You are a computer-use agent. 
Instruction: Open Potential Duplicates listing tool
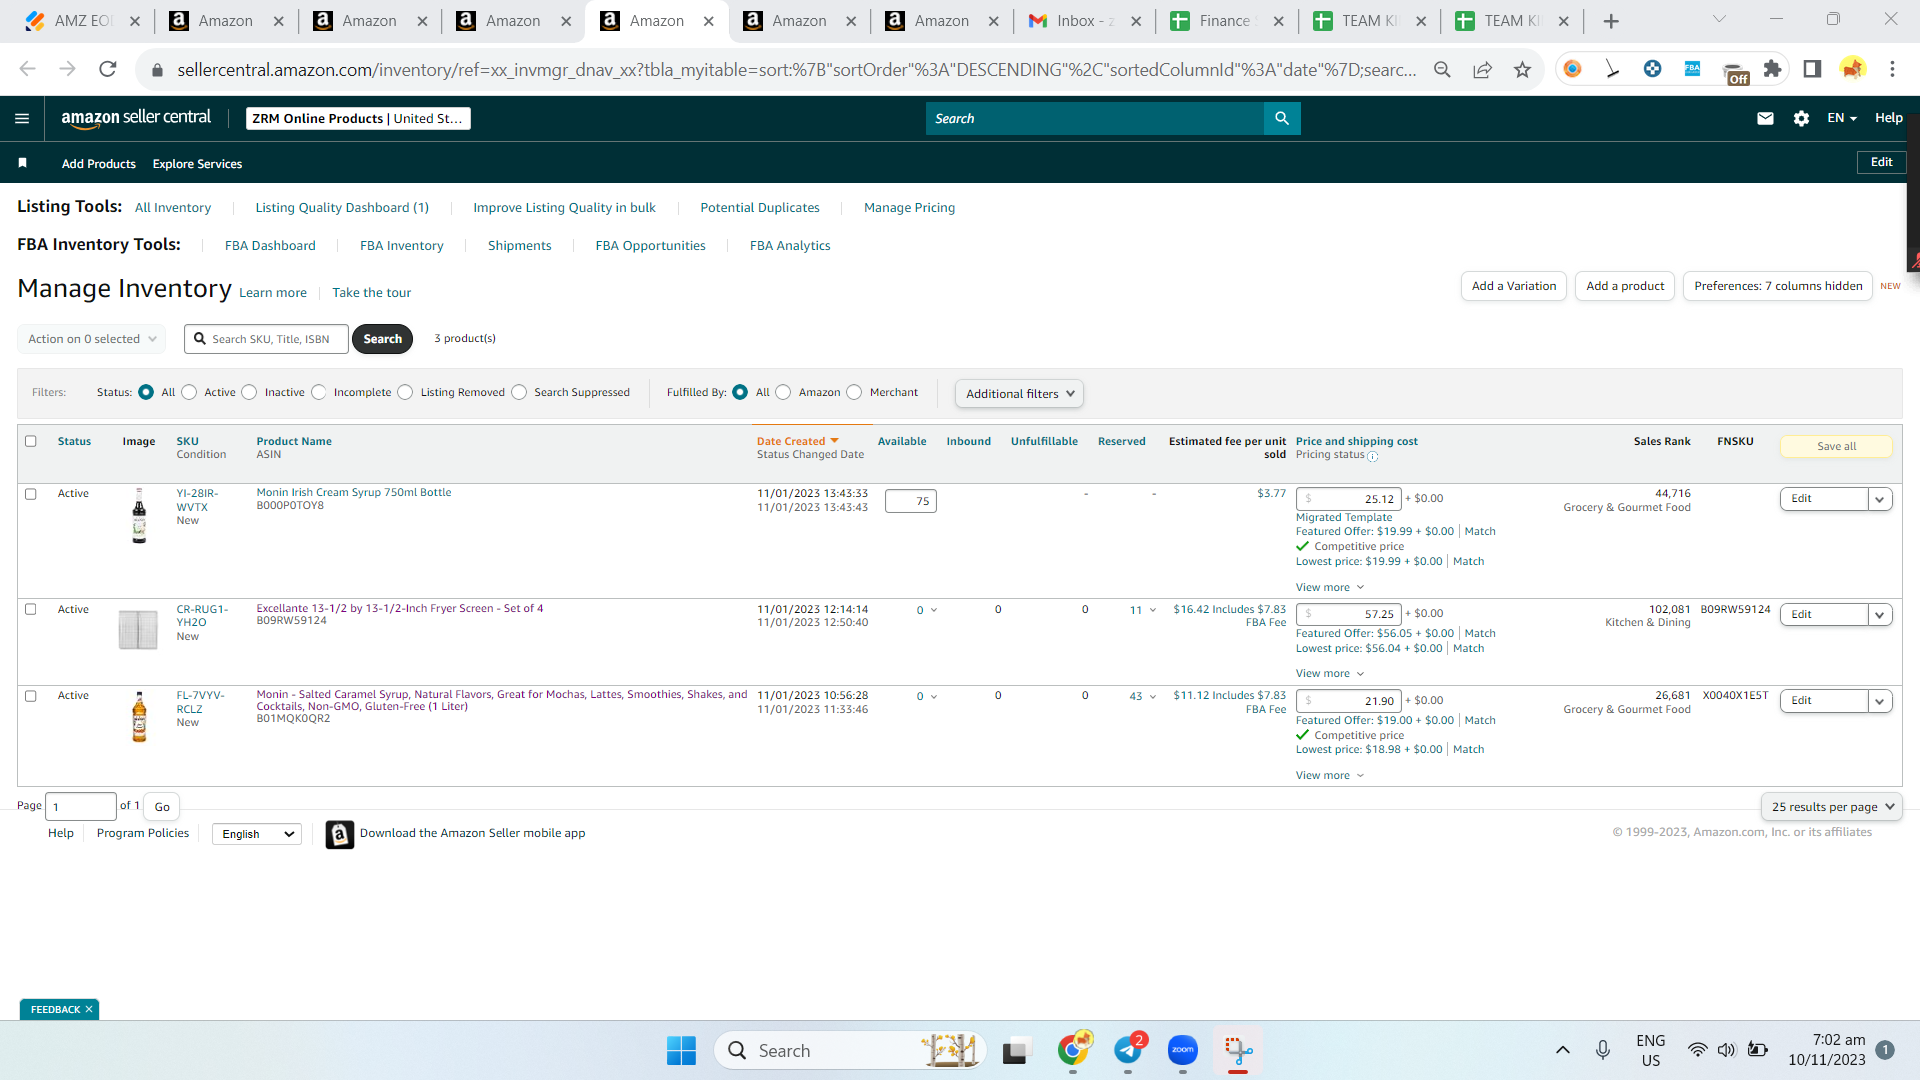click(760, 208)
